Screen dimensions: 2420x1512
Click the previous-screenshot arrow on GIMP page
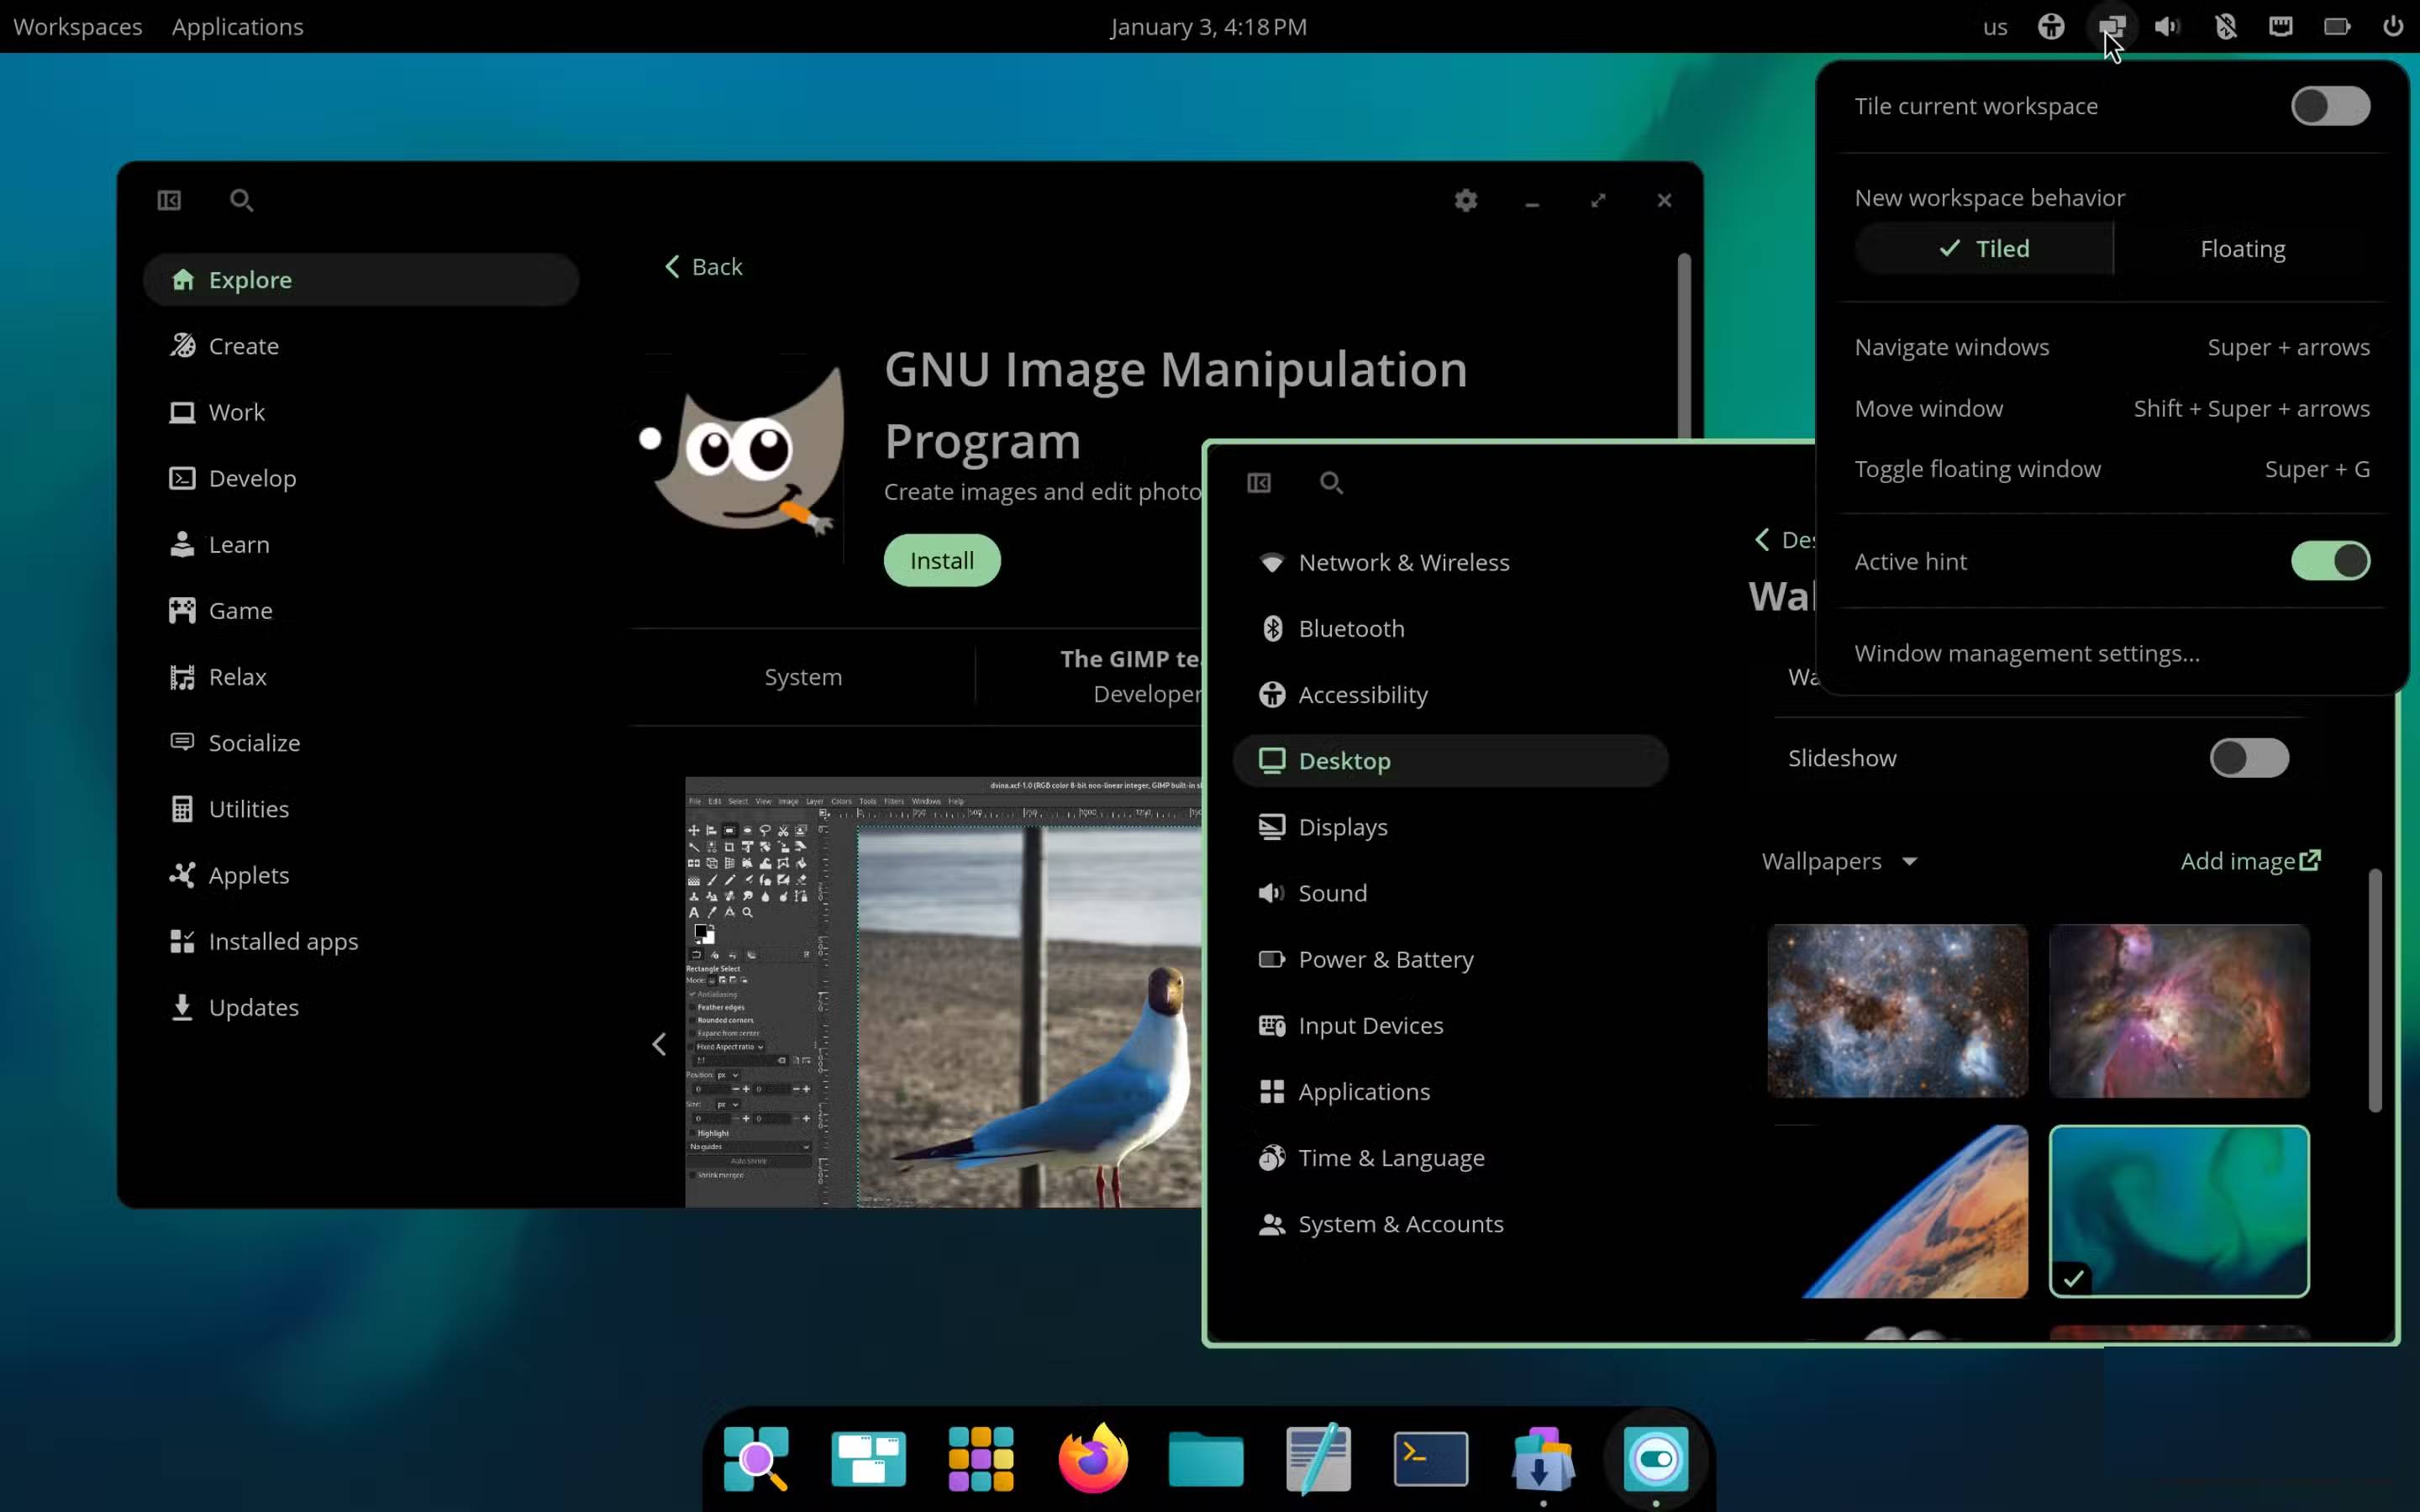pos(659,1044)
